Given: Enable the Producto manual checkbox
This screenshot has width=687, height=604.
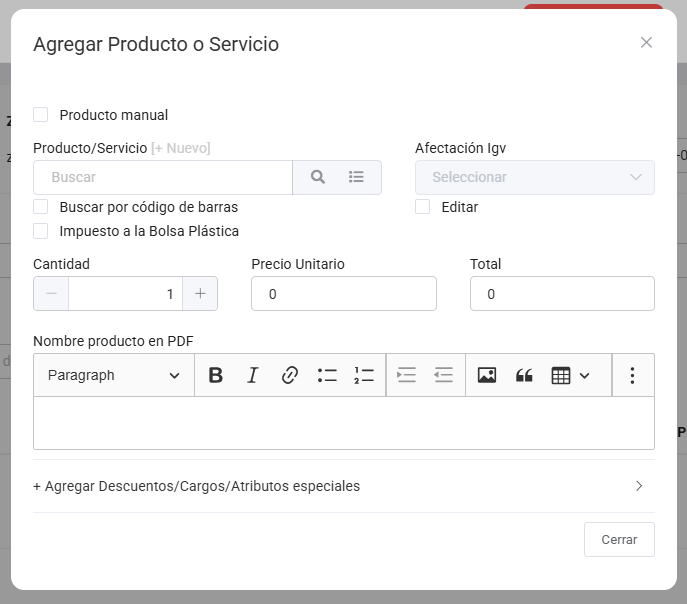Looking at the screenshot, I should [x=41, y=115].
